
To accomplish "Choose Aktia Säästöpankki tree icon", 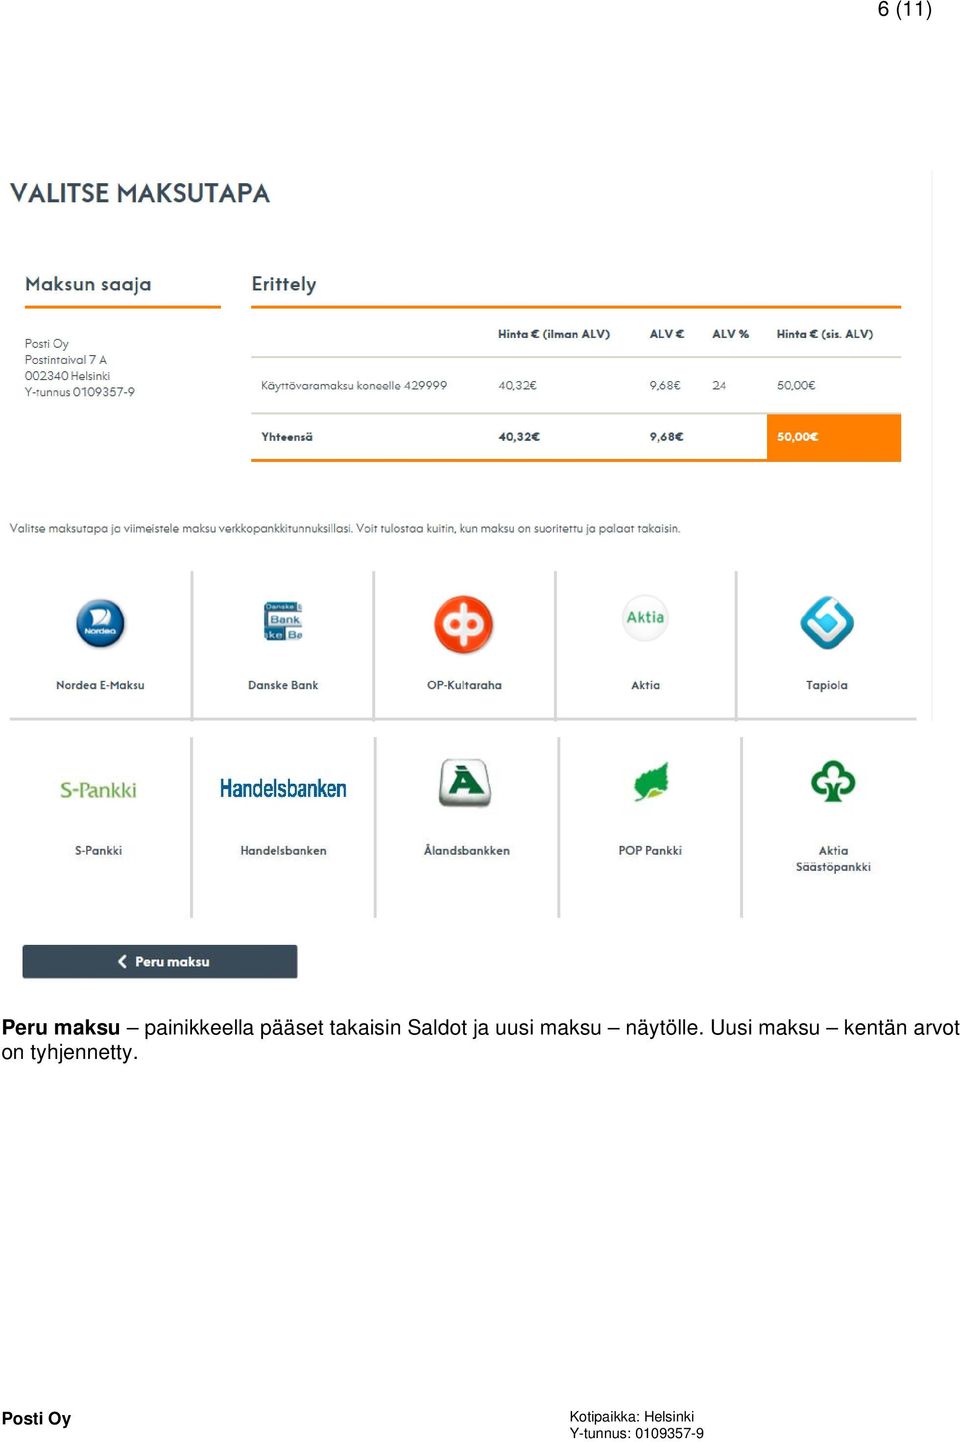I will (833, 781).
